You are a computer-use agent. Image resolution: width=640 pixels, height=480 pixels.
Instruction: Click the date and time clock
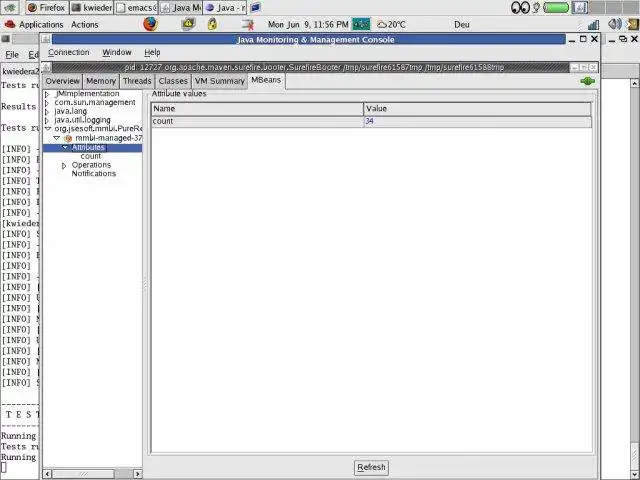coord(308,24)
